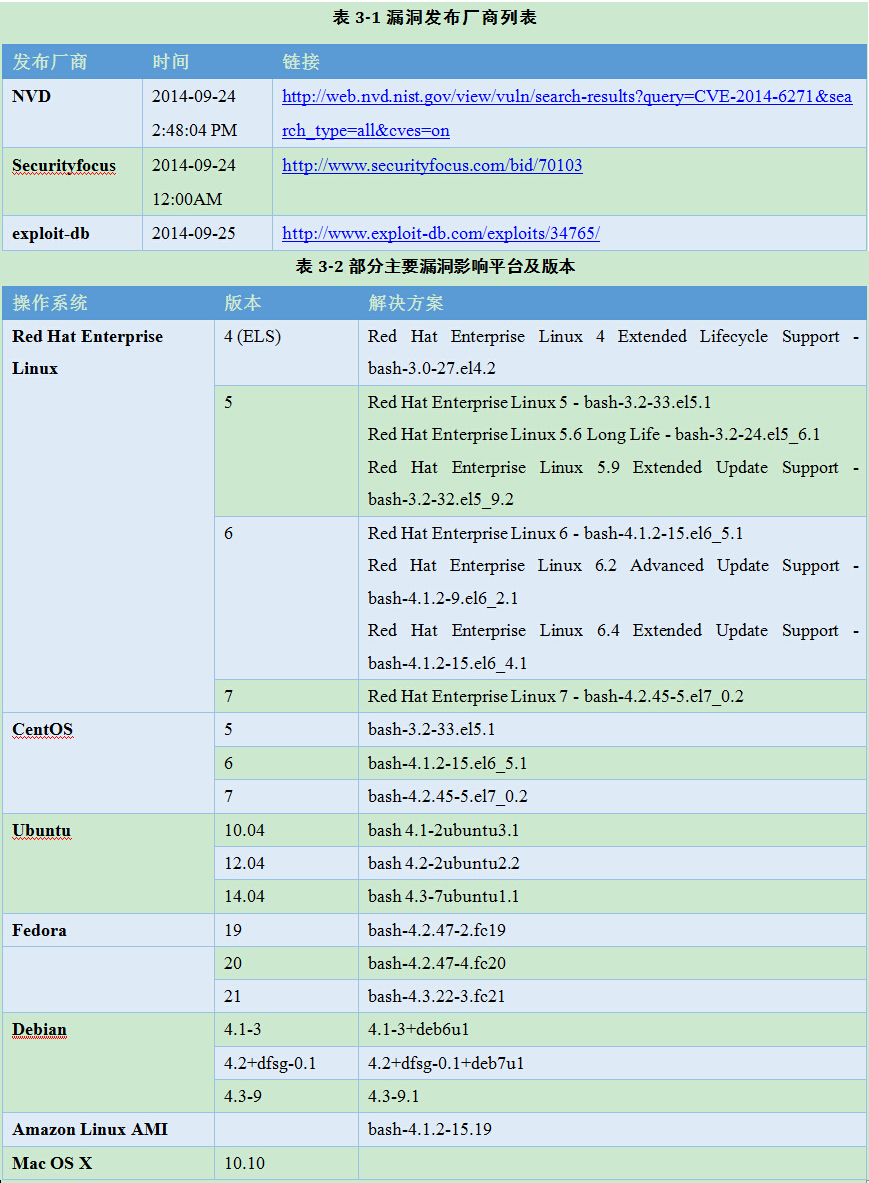Click the 12:00AM time text
869x1183 pixels.
187,199
